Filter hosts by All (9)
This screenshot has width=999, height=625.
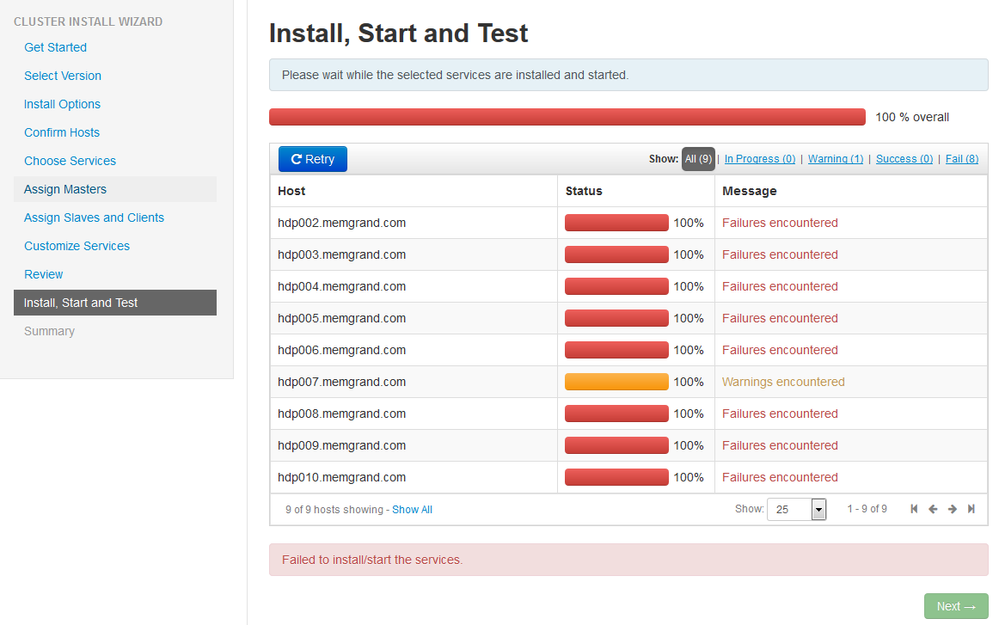tap(698, 159)
